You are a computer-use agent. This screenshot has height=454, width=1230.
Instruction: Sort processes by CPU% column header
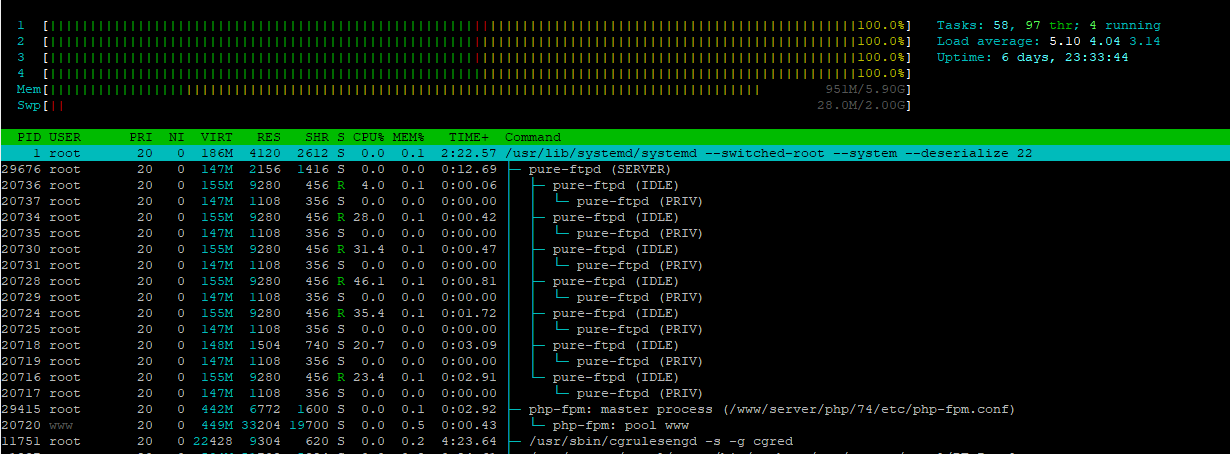(x=369, y=137)
